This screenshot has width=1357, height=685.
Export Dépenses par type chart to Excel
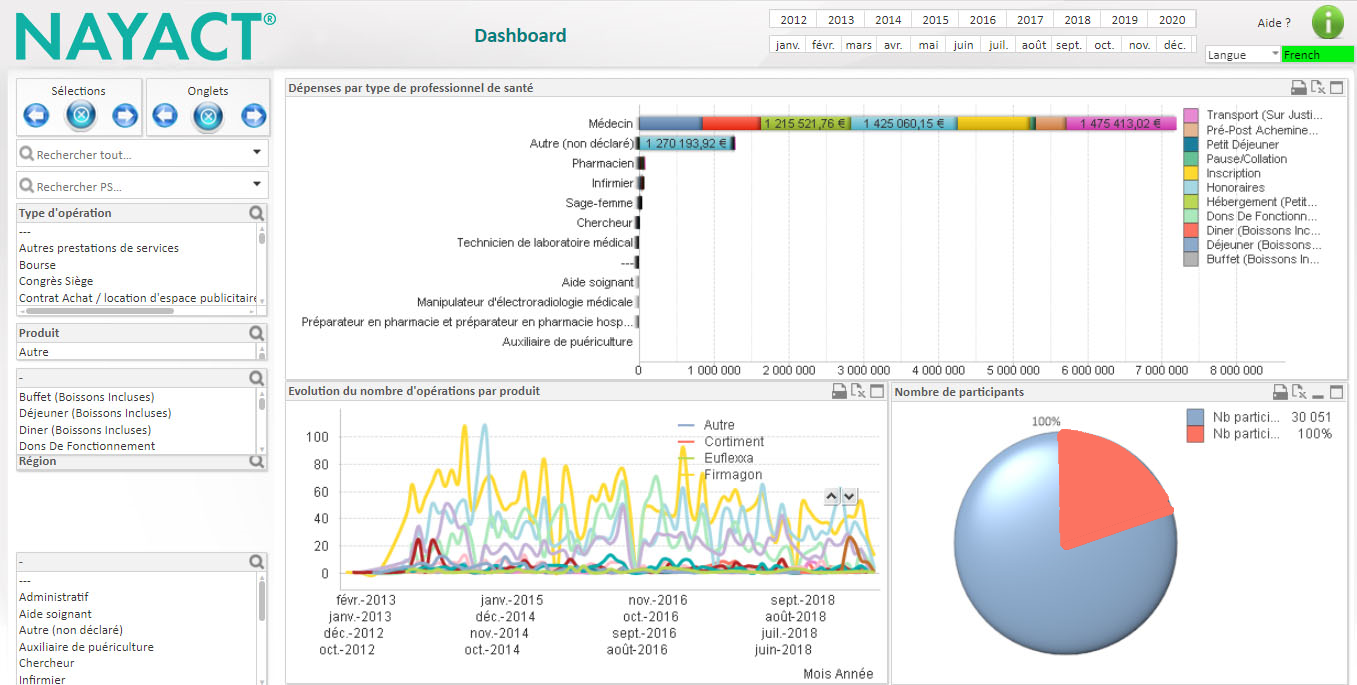pos(1318,88)
